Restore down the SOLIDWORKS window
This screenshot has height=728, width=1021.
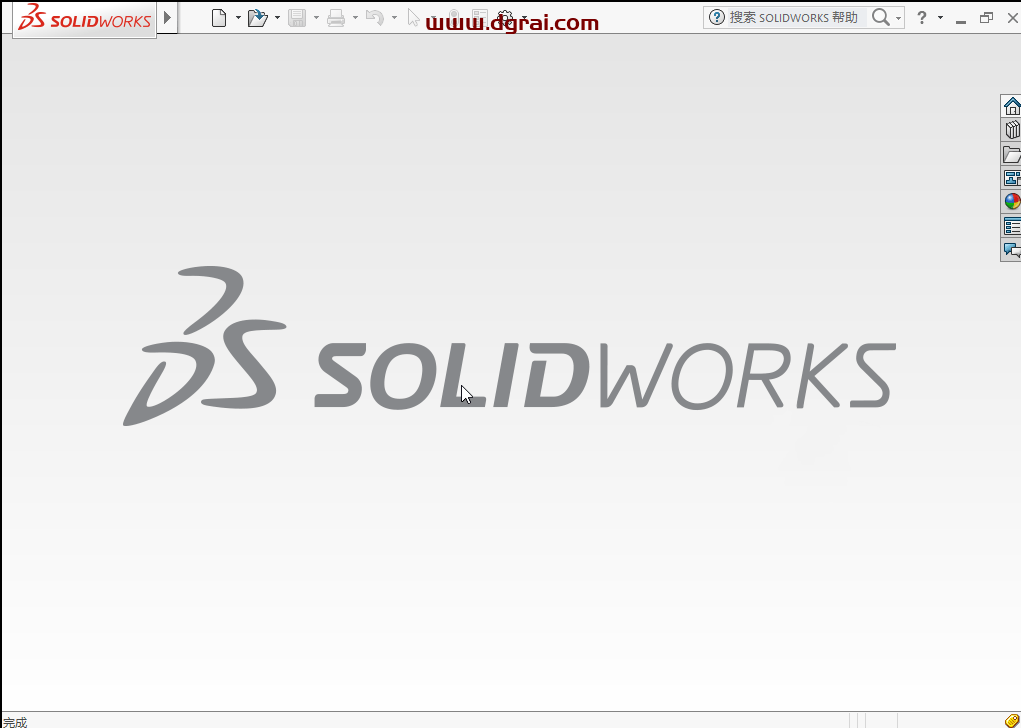point(987,18)
